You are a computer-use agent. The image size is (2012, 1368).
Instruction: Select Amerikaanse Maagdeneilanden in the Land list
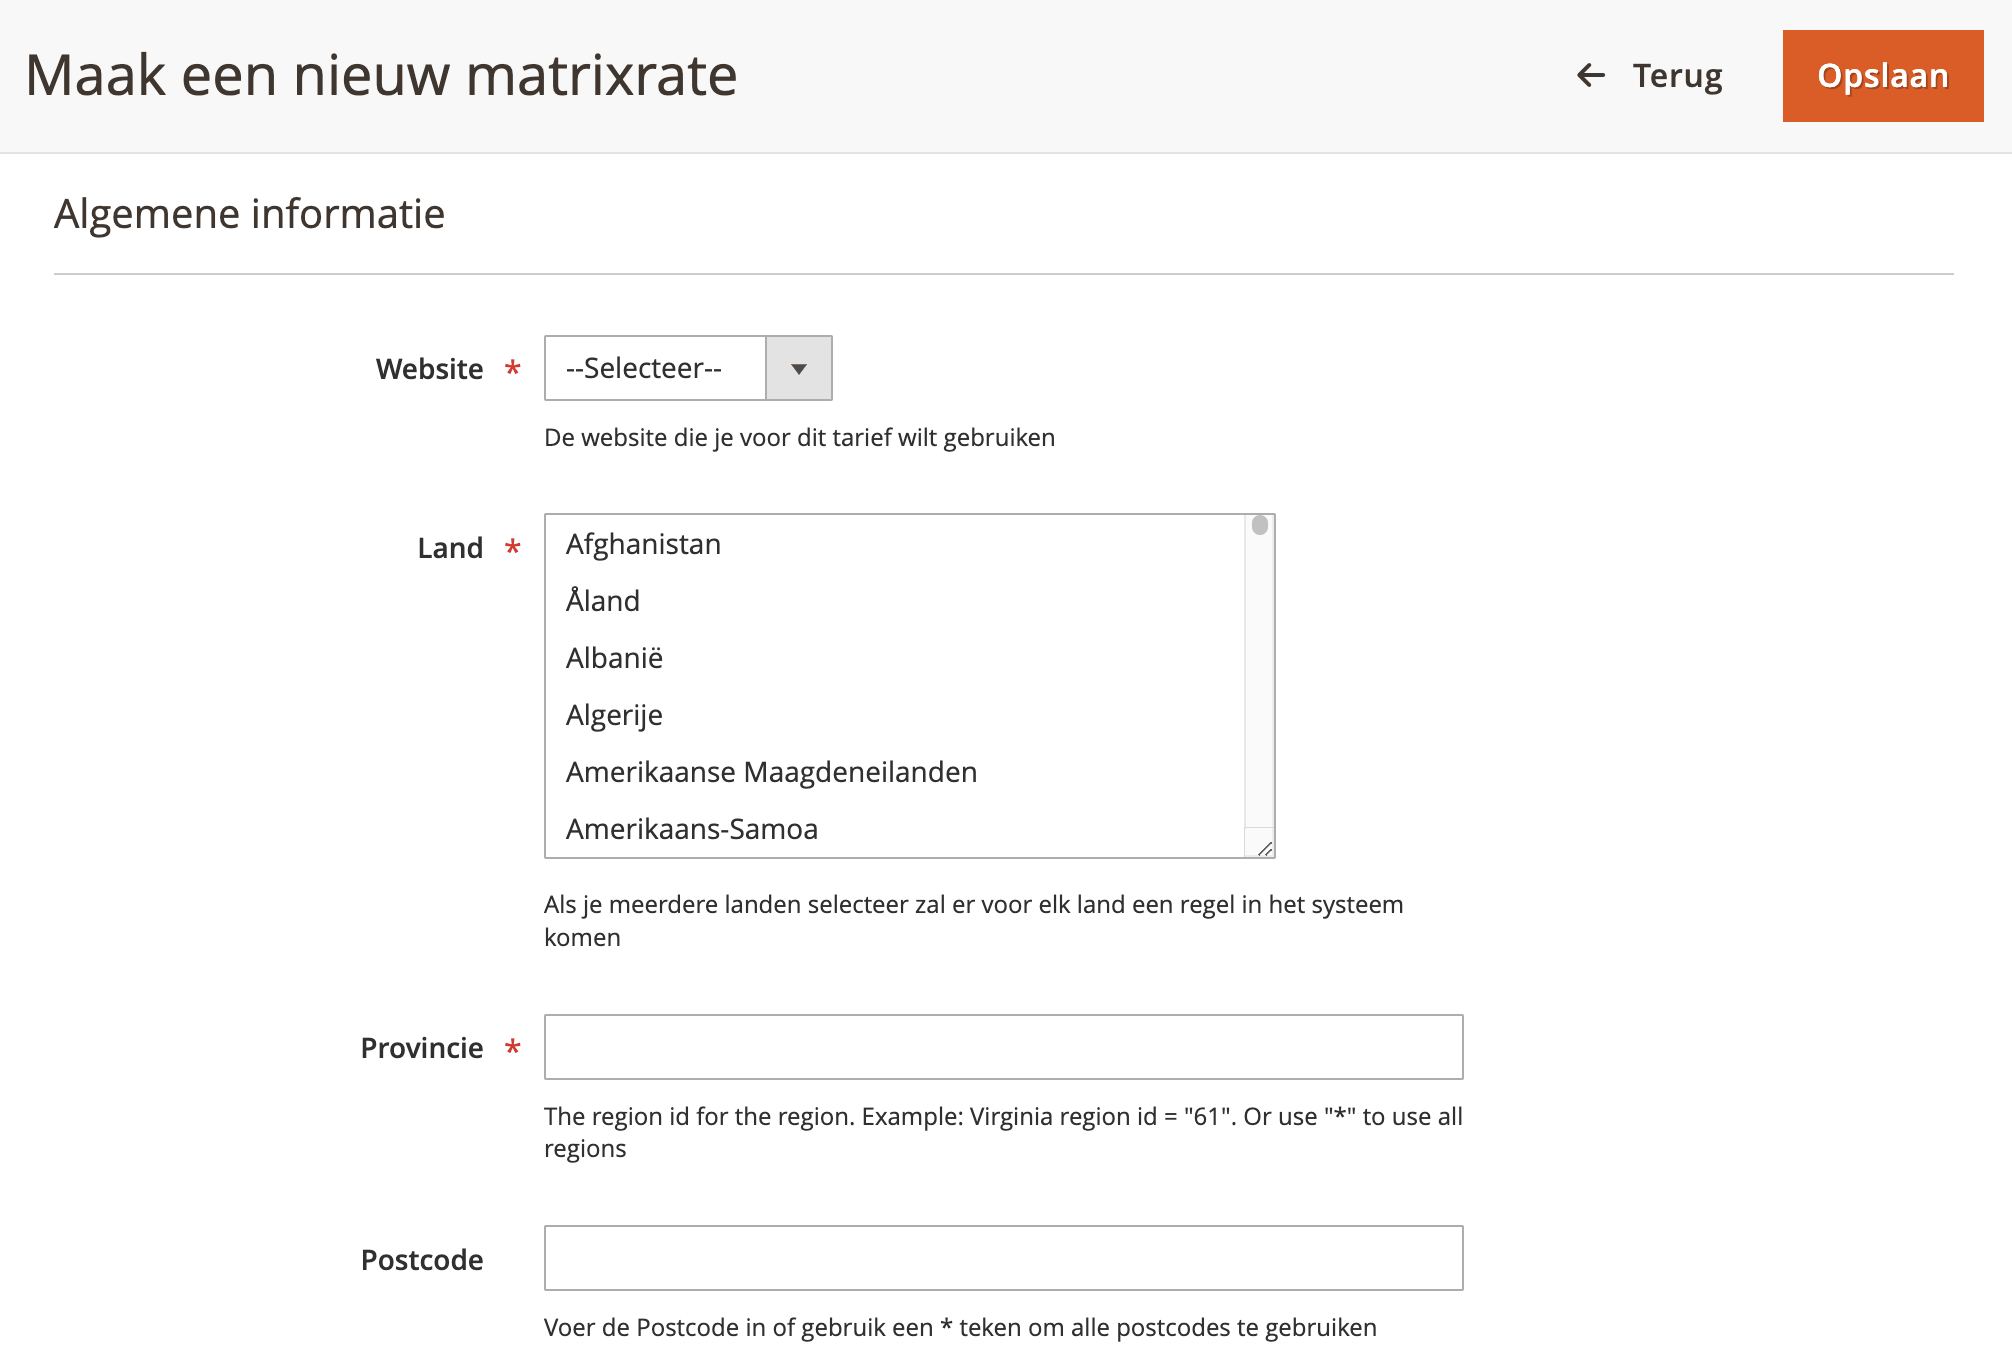click(896, 772)
